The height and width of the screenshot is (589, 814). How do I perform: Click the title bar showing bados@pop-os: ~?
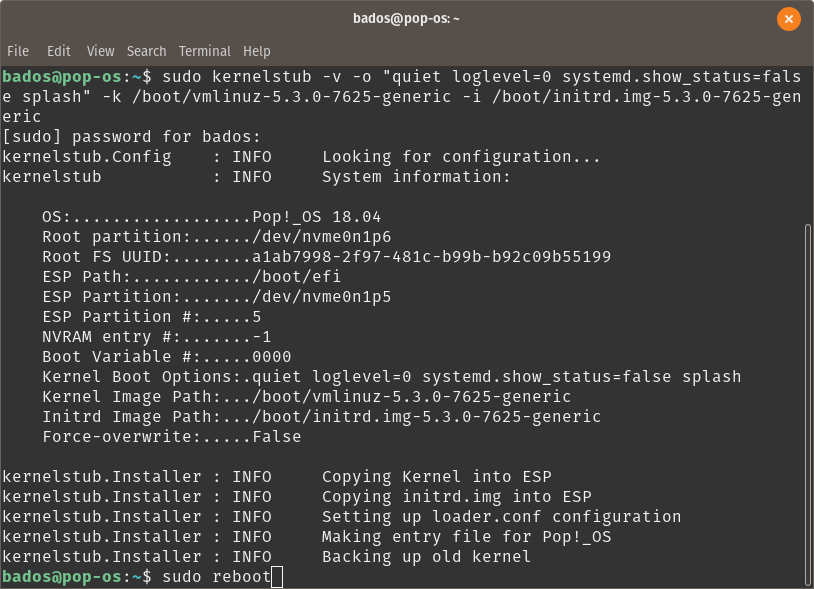pyautogui.click(x=407, y=17)
